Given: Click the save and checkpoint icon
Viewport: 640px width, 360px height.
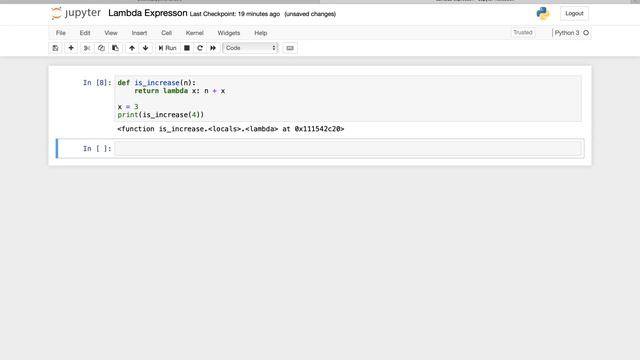Looking at the screenshot, I should (56, 48).
